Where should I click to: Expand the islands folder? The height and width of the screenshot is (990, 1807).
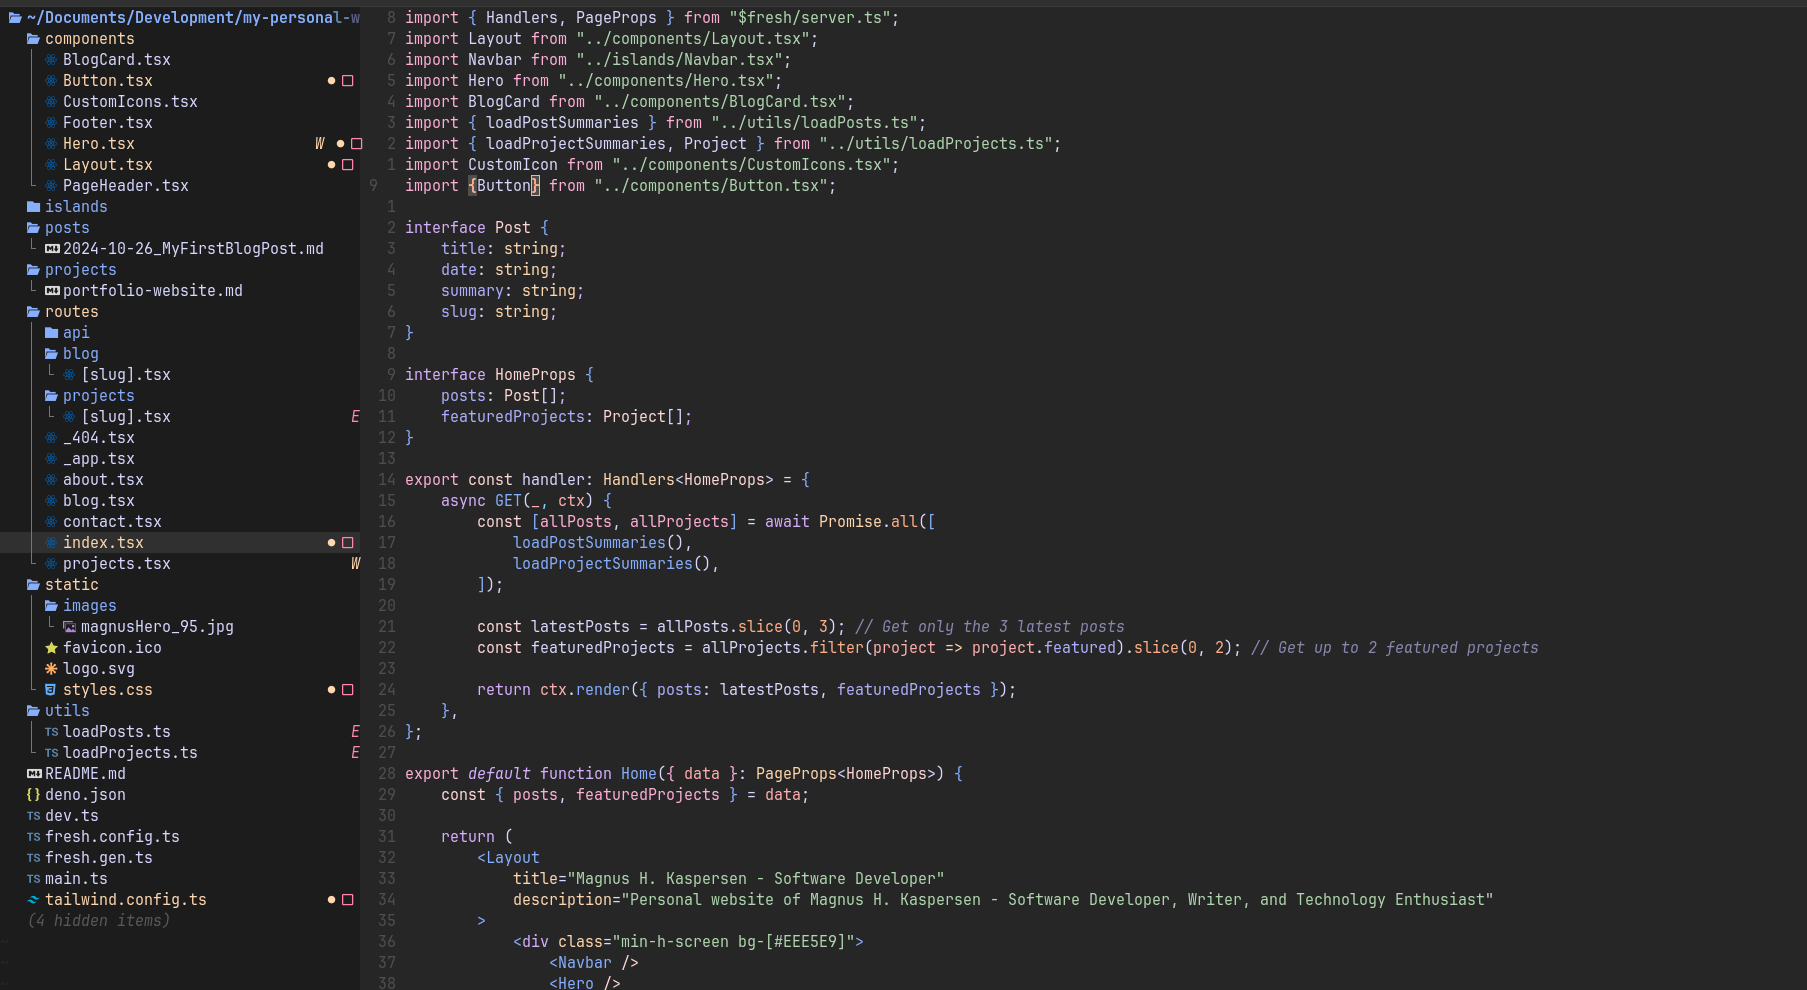(33, 207)
